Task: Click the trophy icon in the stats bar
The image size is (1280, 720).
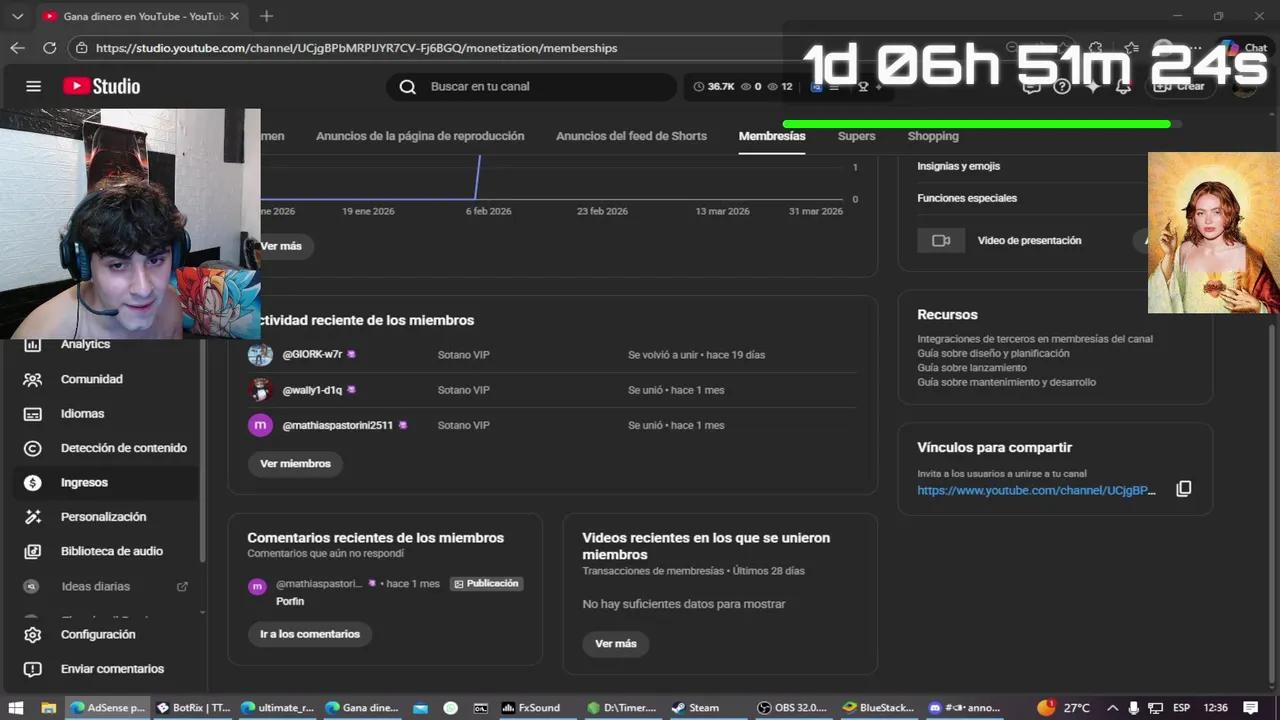Action: 863,87
